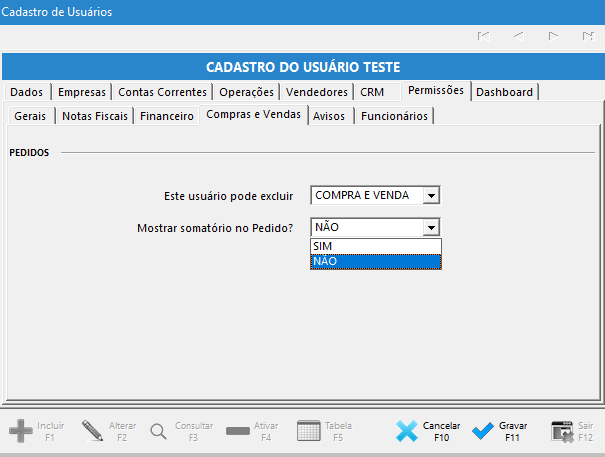Screen dimensions: 605x457
Task: Open the Dados tab
Action: point(27,92)
